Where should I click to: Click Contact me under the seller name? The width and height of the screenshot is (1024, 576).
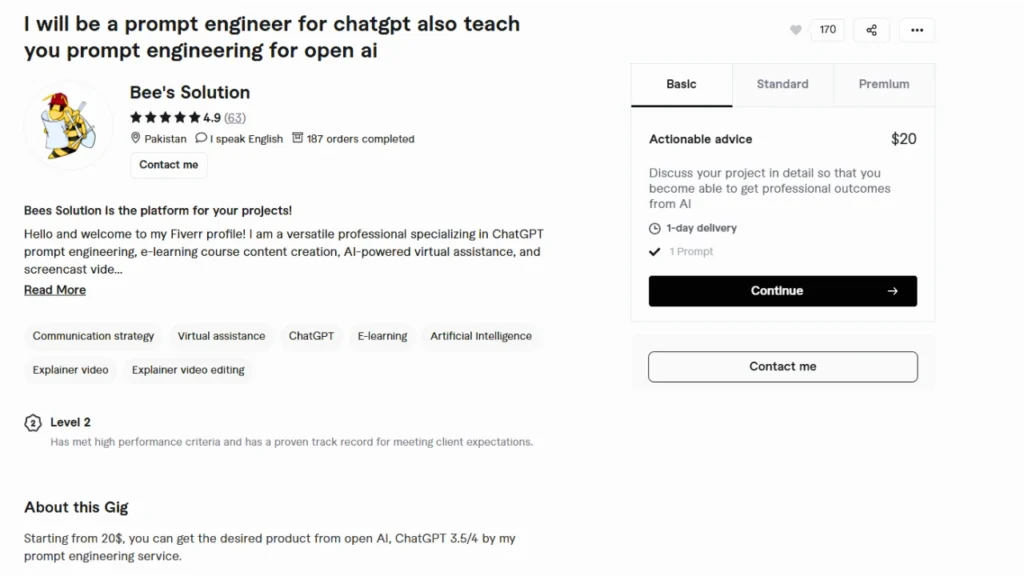tap(168, 165)
